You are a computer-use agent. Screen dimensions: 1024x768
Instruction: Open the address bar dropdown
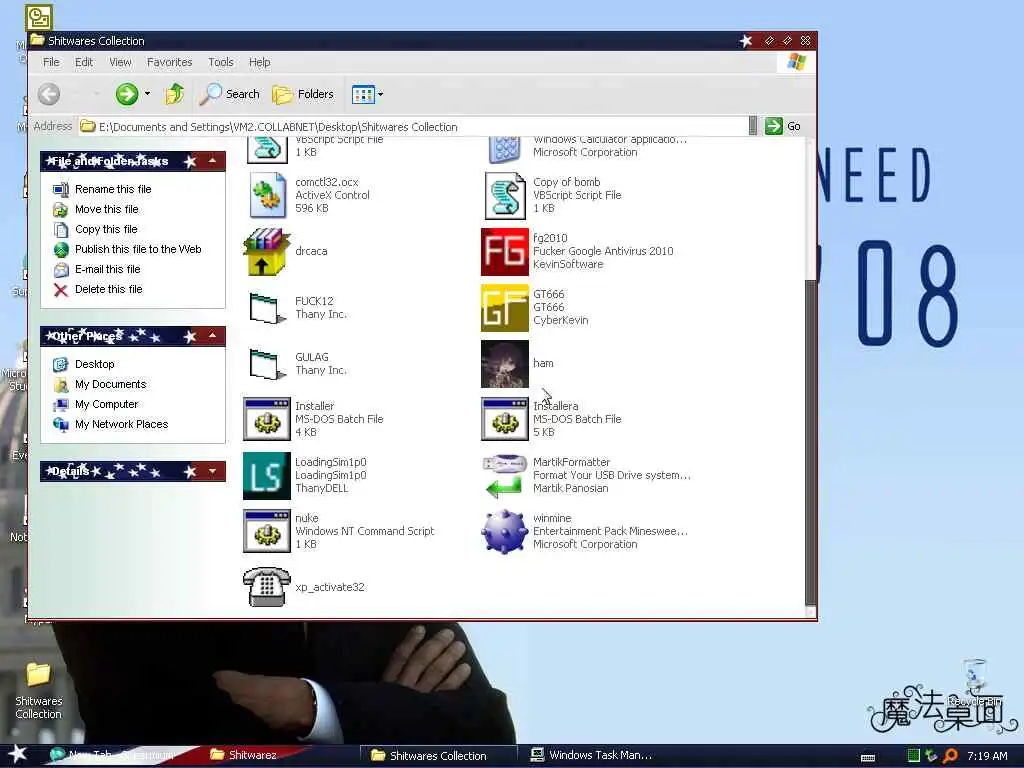(752, 126)
